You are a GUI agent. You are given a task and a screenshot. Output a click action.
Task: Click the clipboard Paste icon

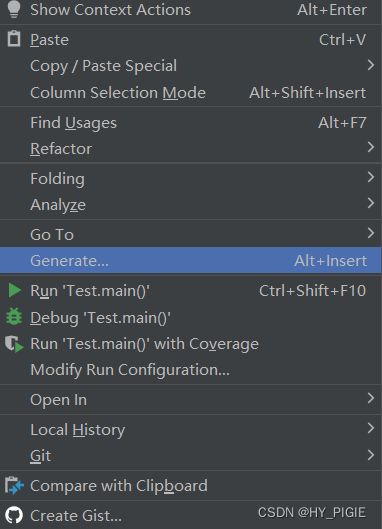14,38
